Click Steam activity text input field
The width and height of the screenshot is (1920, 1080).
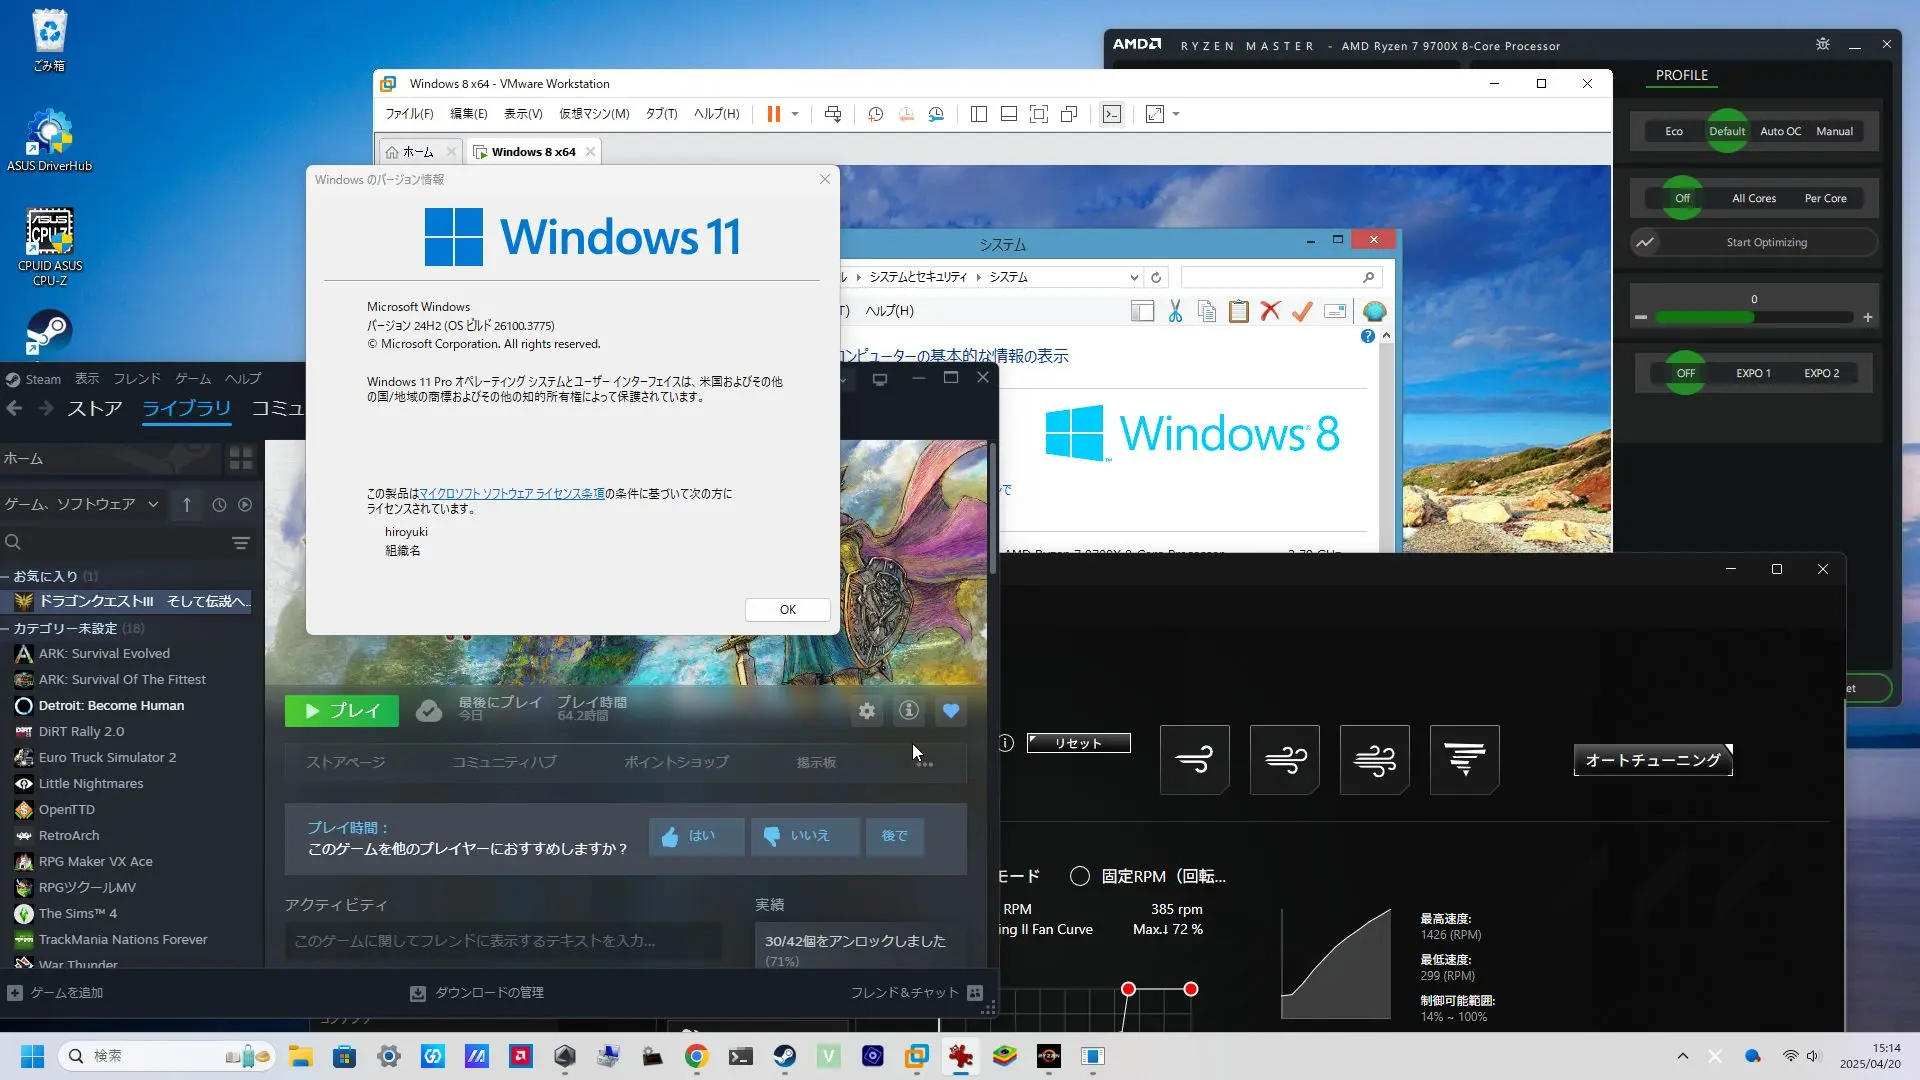[x=503, y=941]
